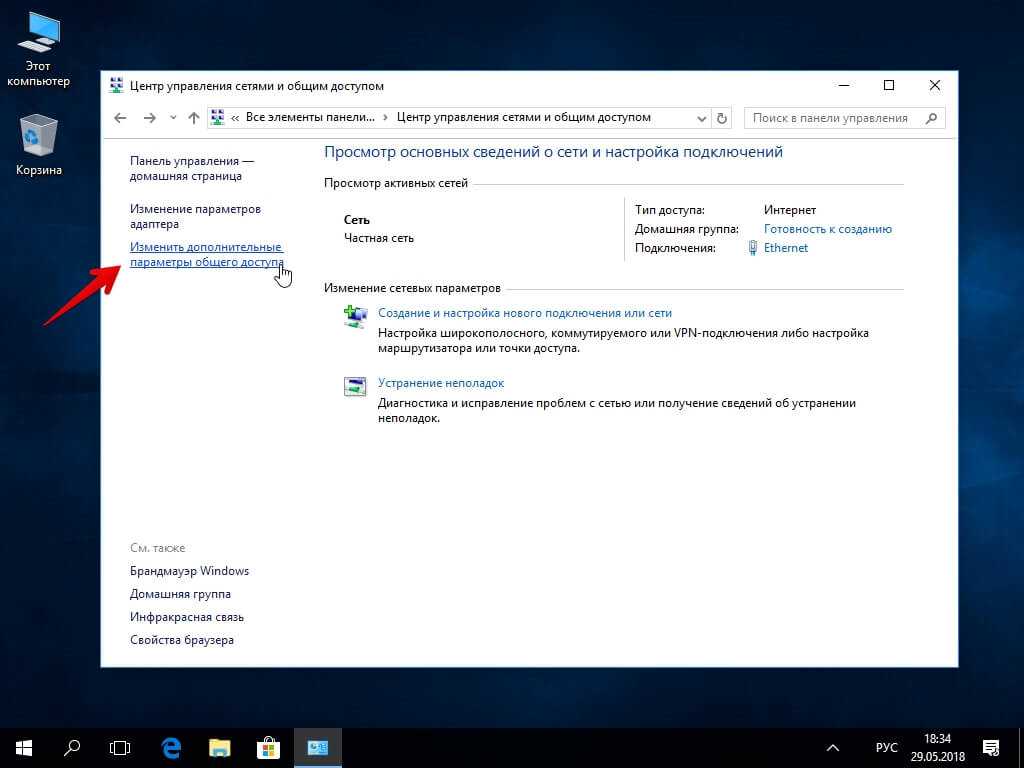Open Microsoft Edge from taskbar
Screen dimensions: 1024x768
click(x=171, y=747)
